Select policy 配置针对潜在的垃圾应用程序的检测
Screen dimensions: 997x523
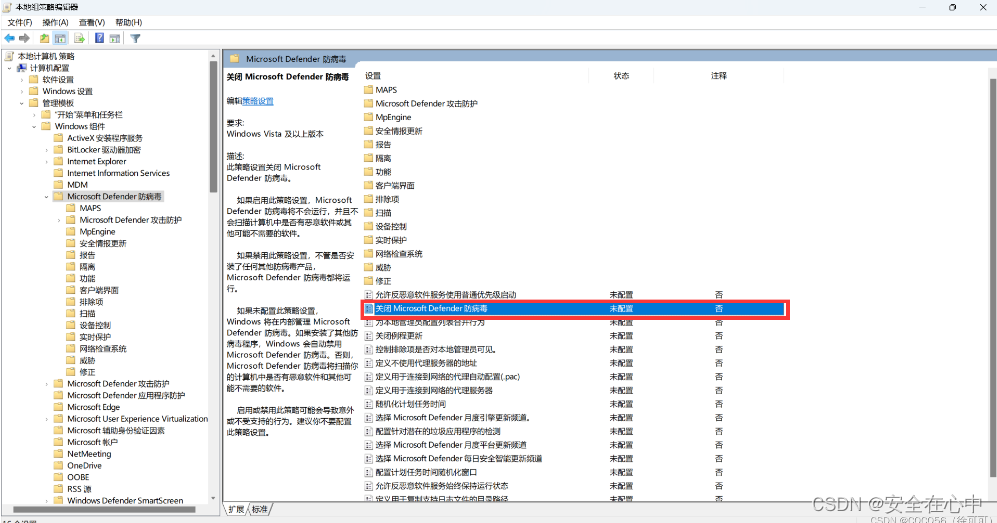437,431
